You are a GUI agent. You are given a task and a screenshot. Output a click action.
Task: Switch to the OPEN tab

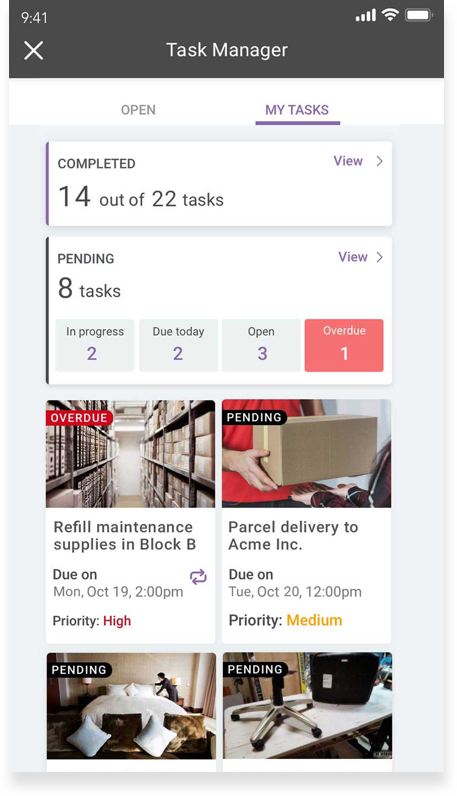click(x=138, y=110)
